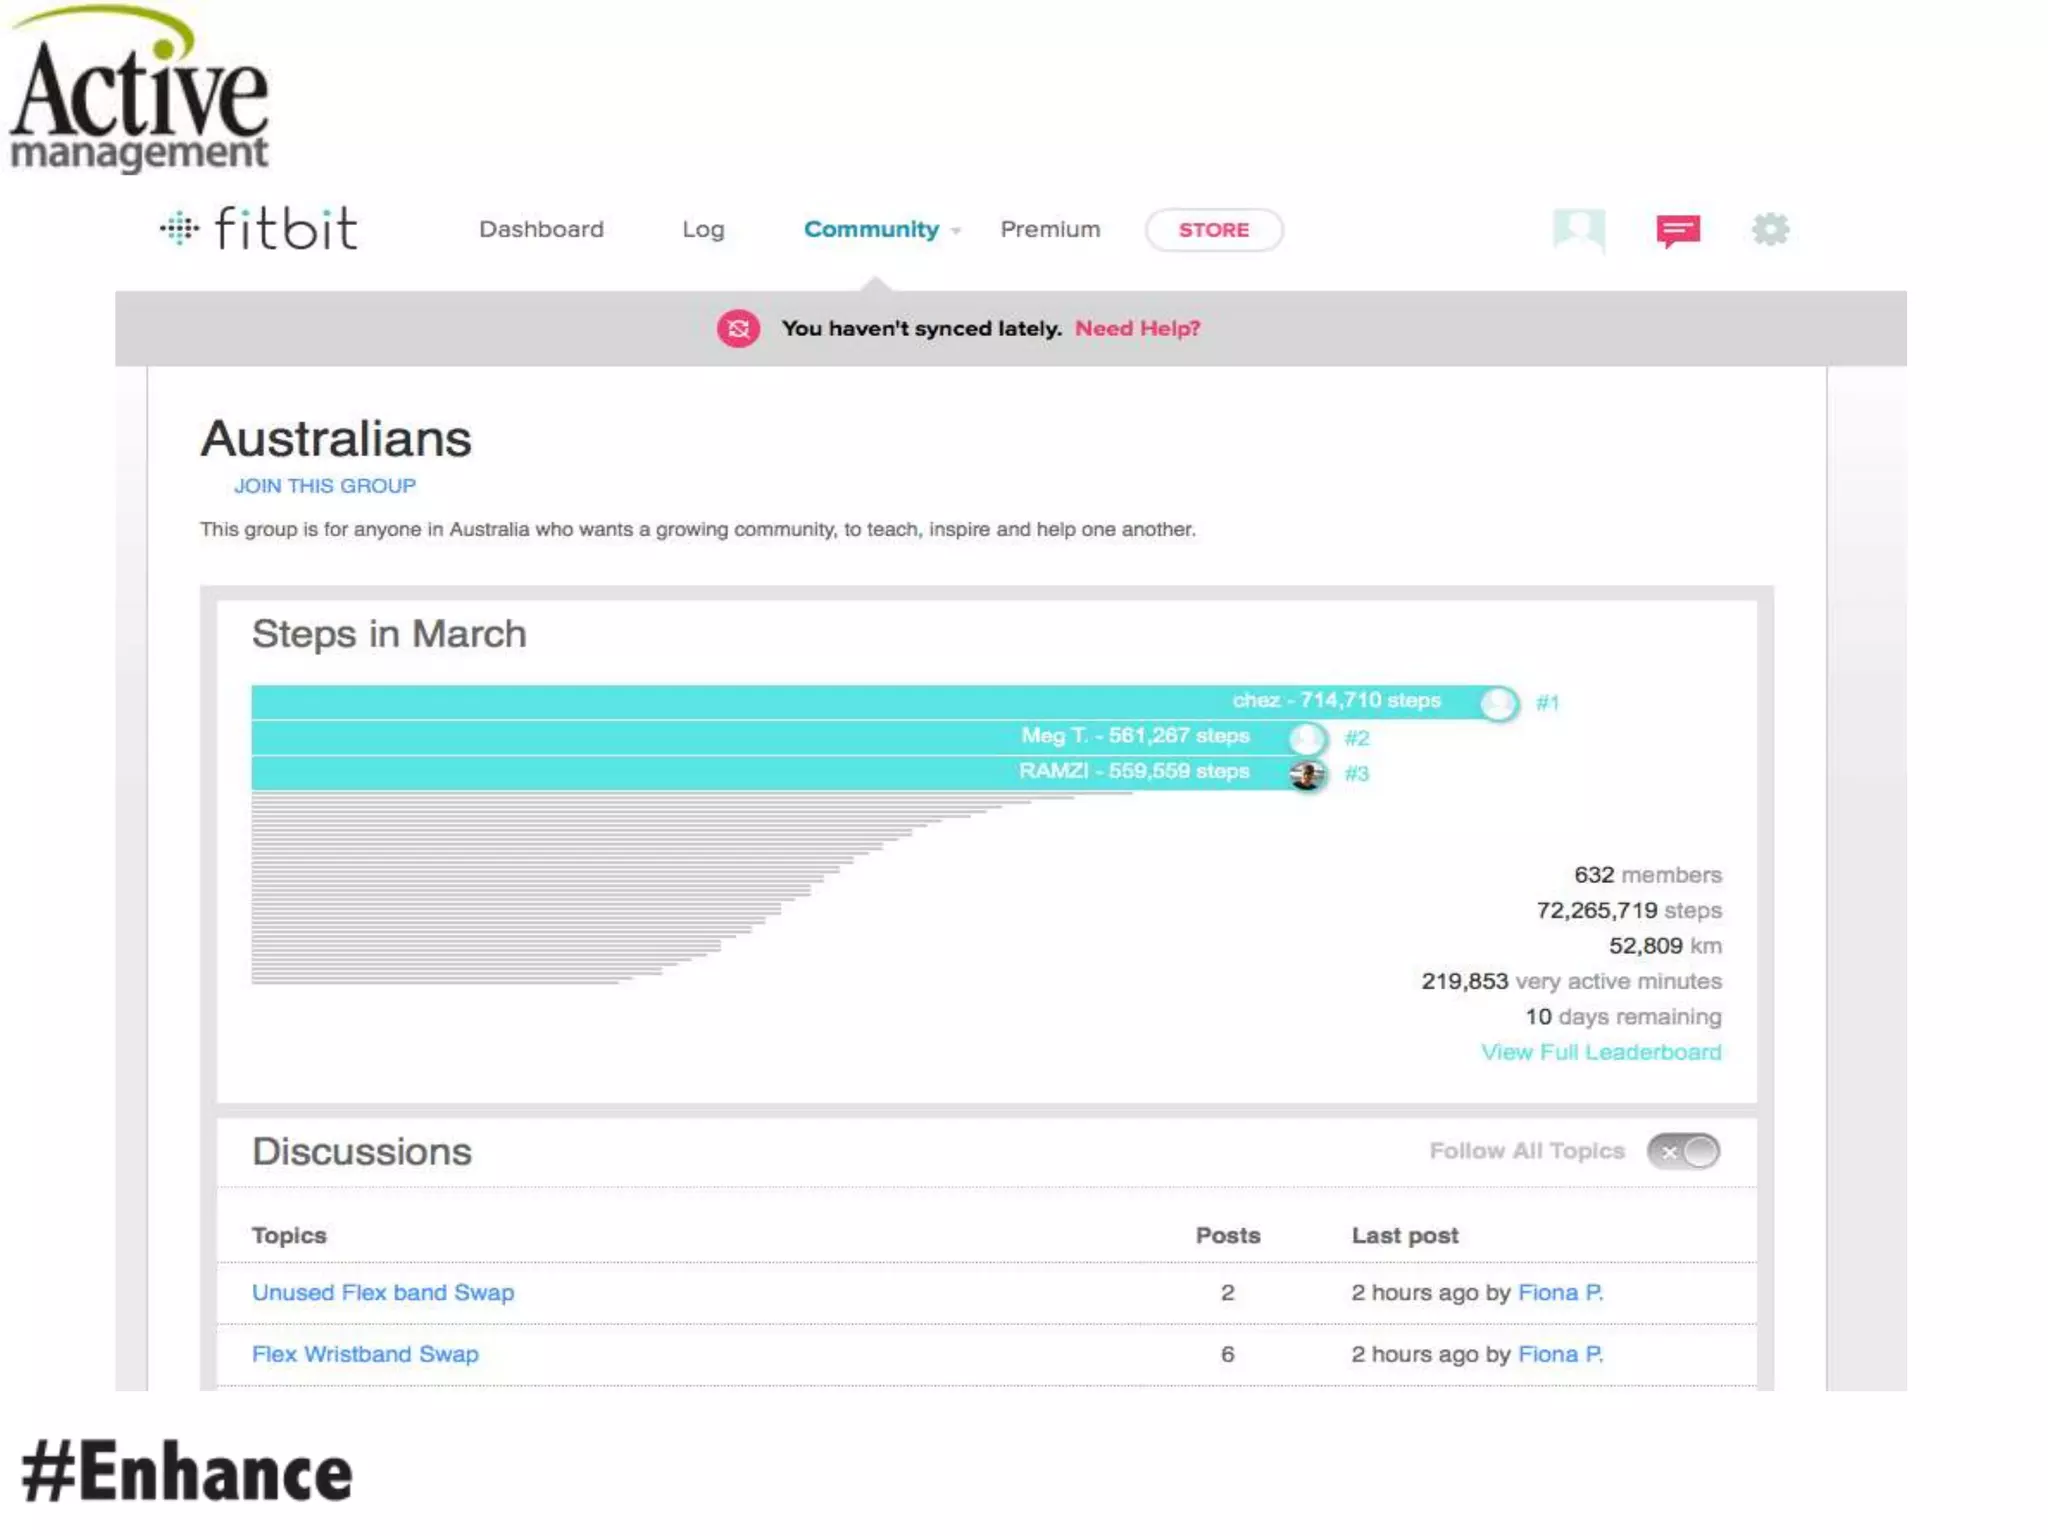Open the Premium menu item
The image size is (2048, 1536).
(x=1050, y=230)
